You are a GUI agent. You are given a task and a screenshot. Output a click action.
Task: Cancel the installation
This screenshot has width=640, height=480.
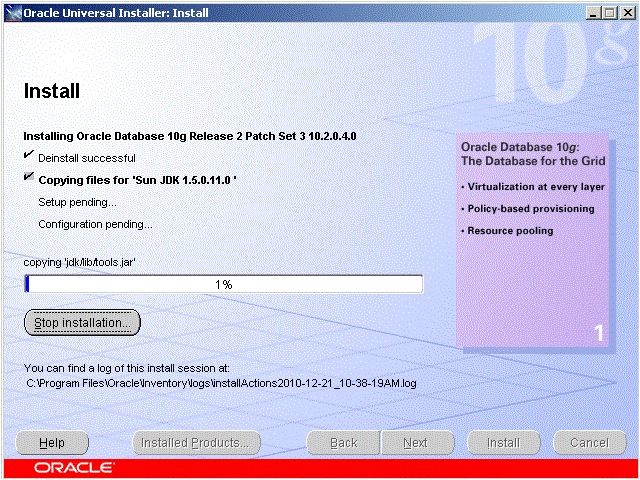(x=589, y=443)
